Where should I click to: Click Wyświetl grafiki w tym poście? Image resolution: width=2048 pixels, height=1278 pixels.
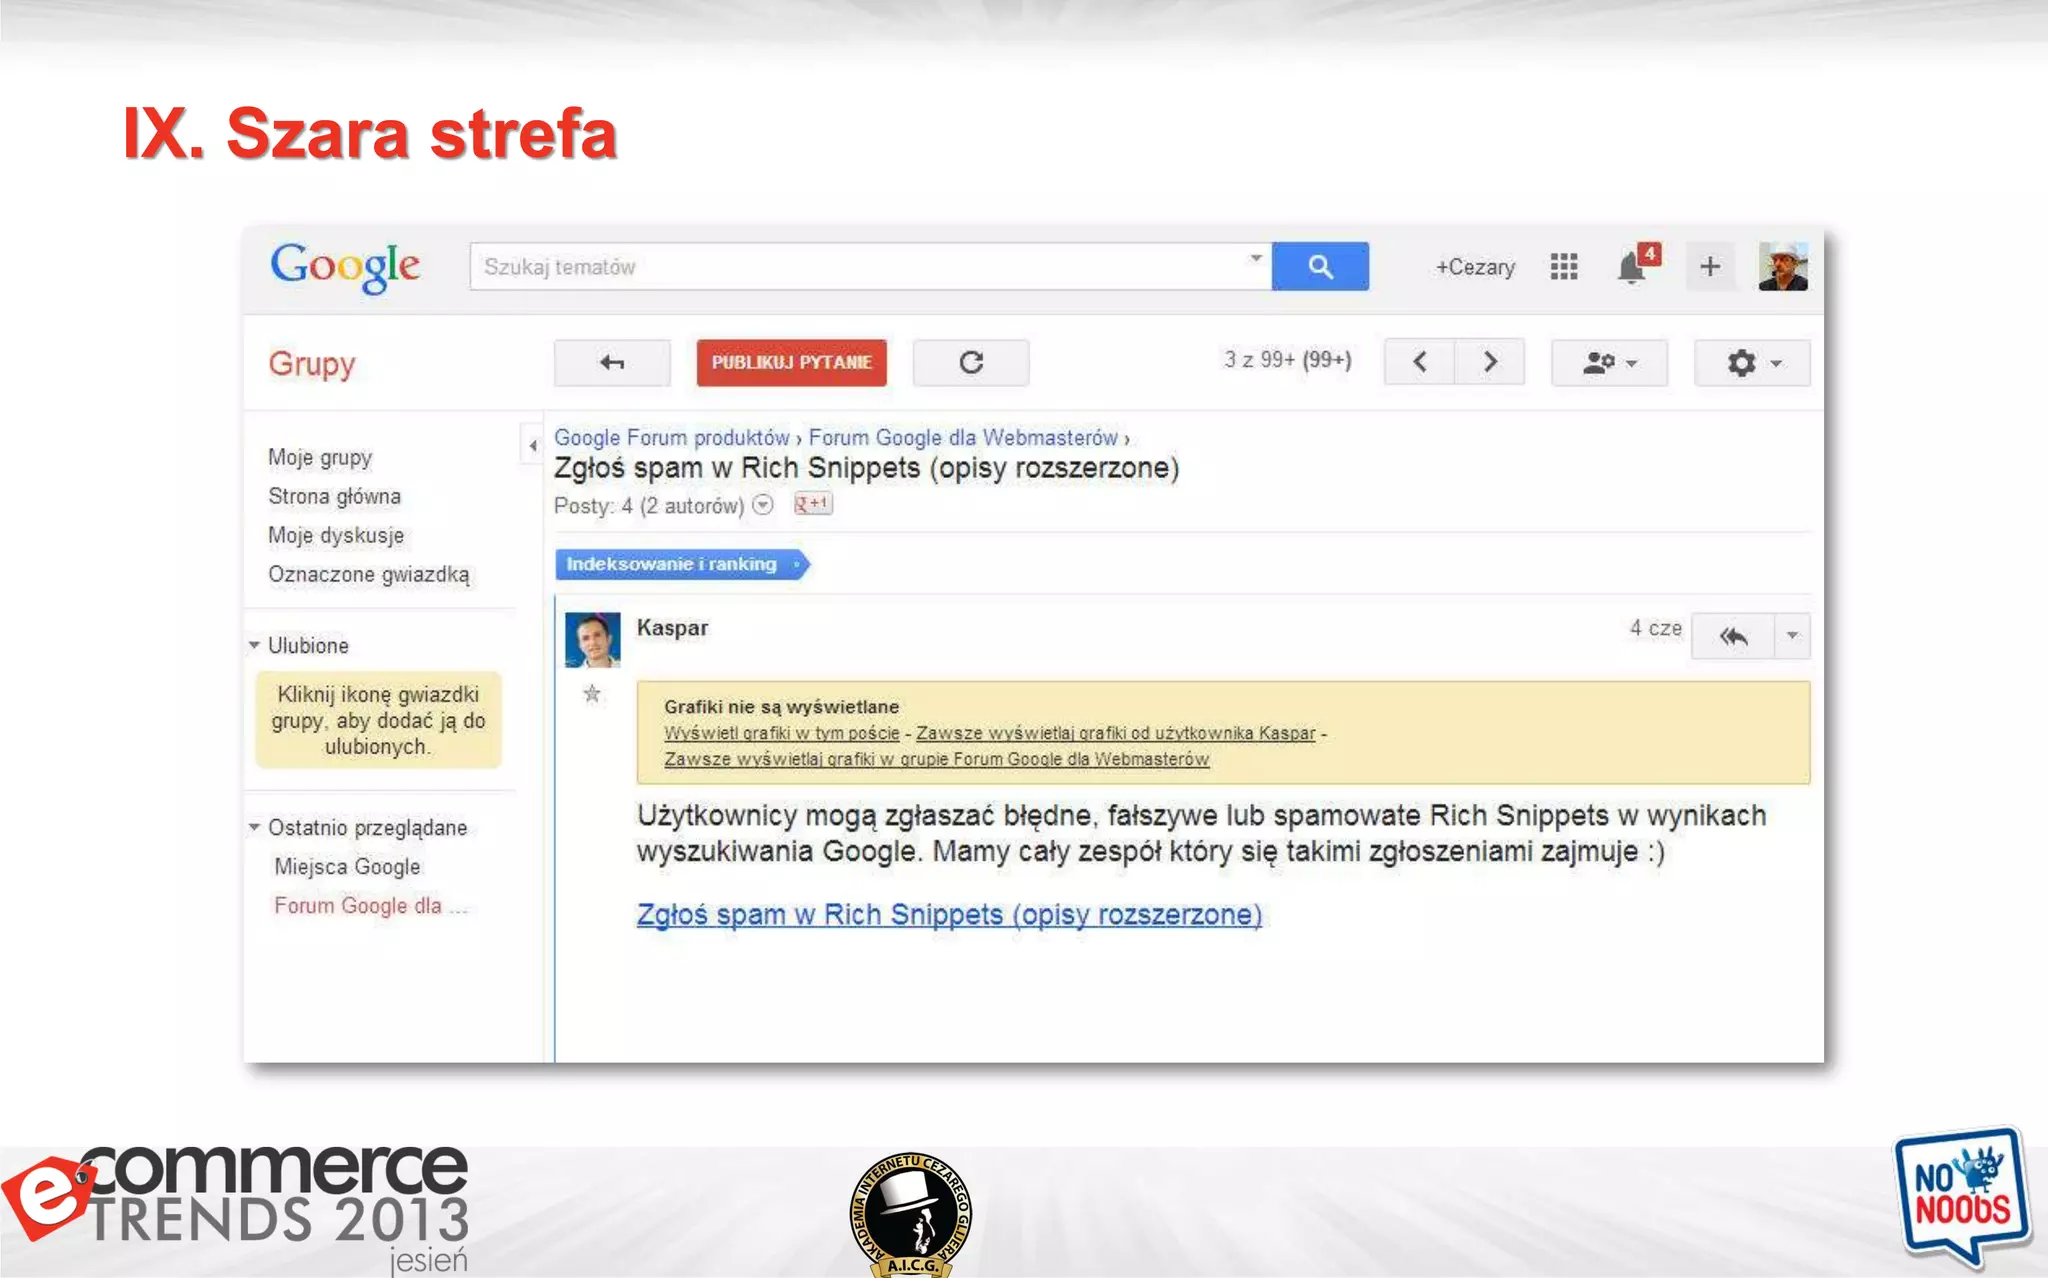(782, 733)
